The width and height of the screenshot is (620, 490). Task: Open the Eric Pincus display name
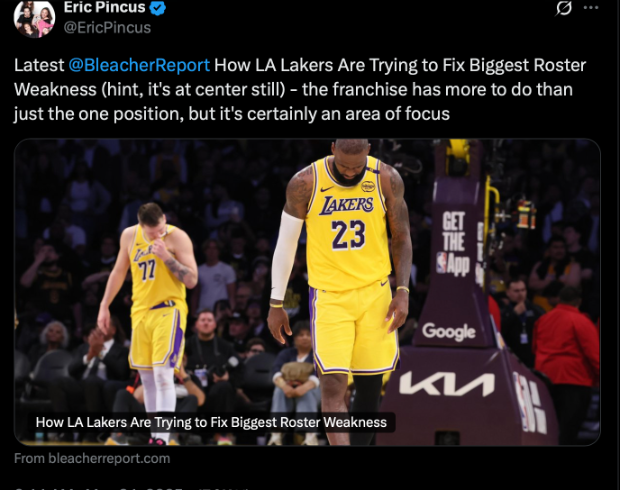pos(104,8)
